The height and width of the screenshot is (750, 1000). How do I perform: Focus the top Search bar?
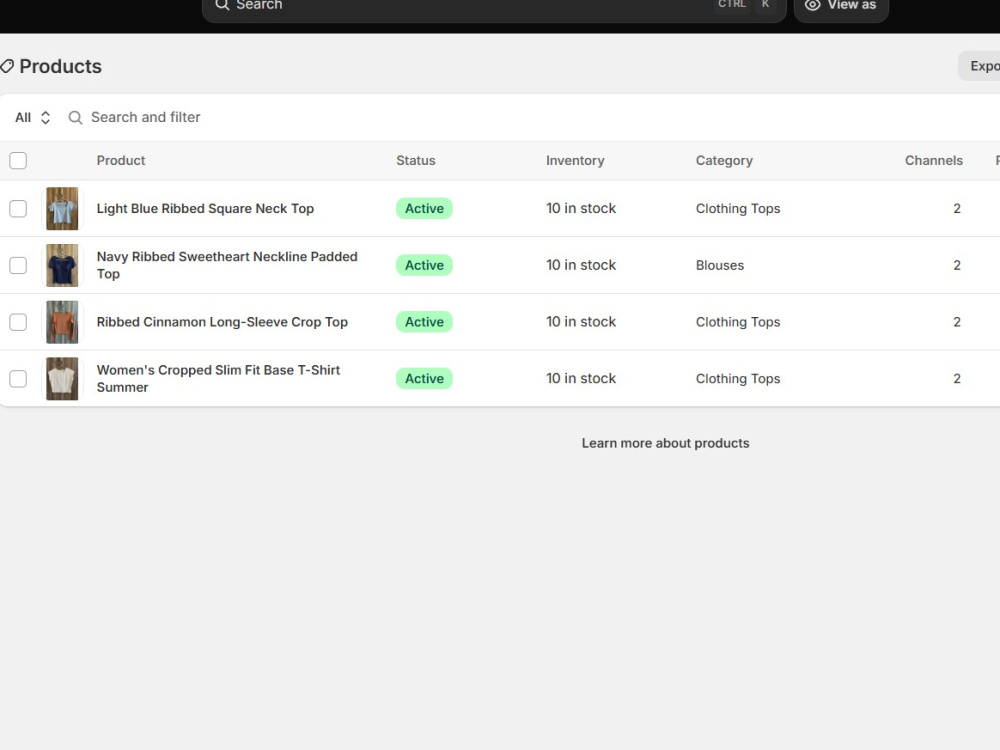pos(494,6)
